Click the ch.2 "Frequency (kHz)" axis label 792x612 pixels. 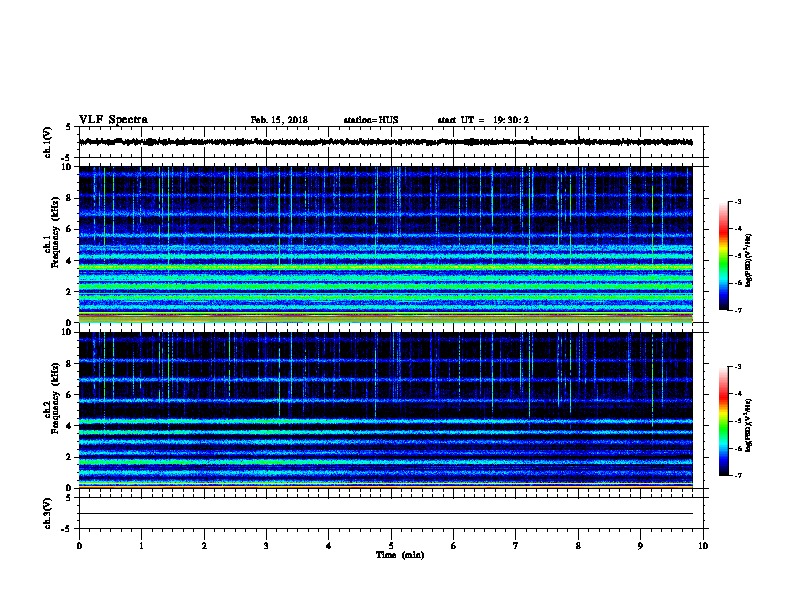pyautogui.click(x=55, y=398)
